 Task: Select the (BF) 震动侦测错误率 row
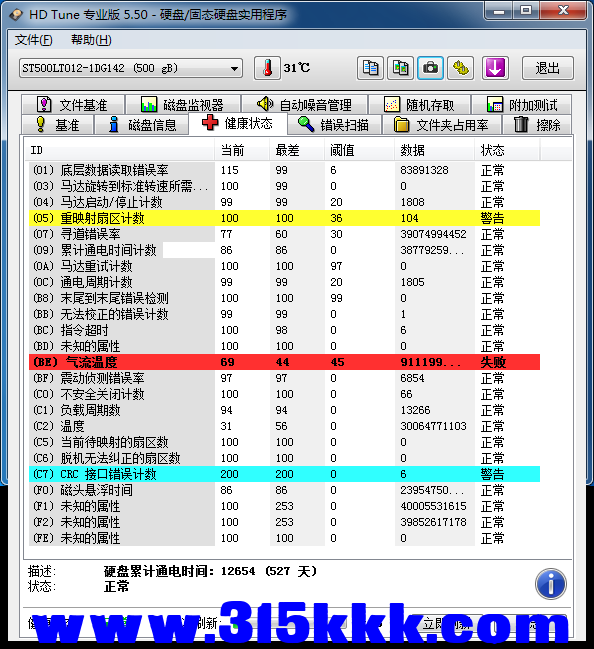pyautogui.click(x=284, y=378)
